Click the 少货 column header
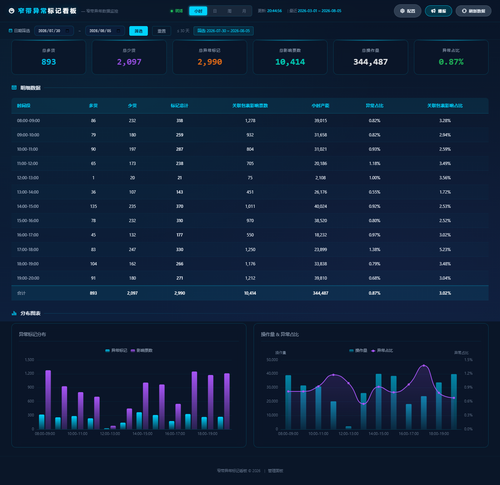The height and width of the screenshot is (485, 500). coord(132,106)
